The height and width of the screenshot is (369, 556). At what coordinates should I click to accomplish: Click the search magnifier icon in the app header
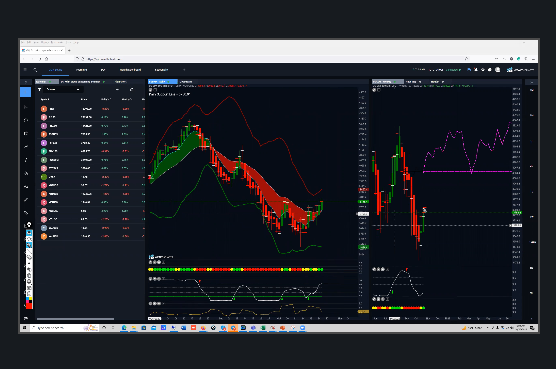[x=35, y=69]
